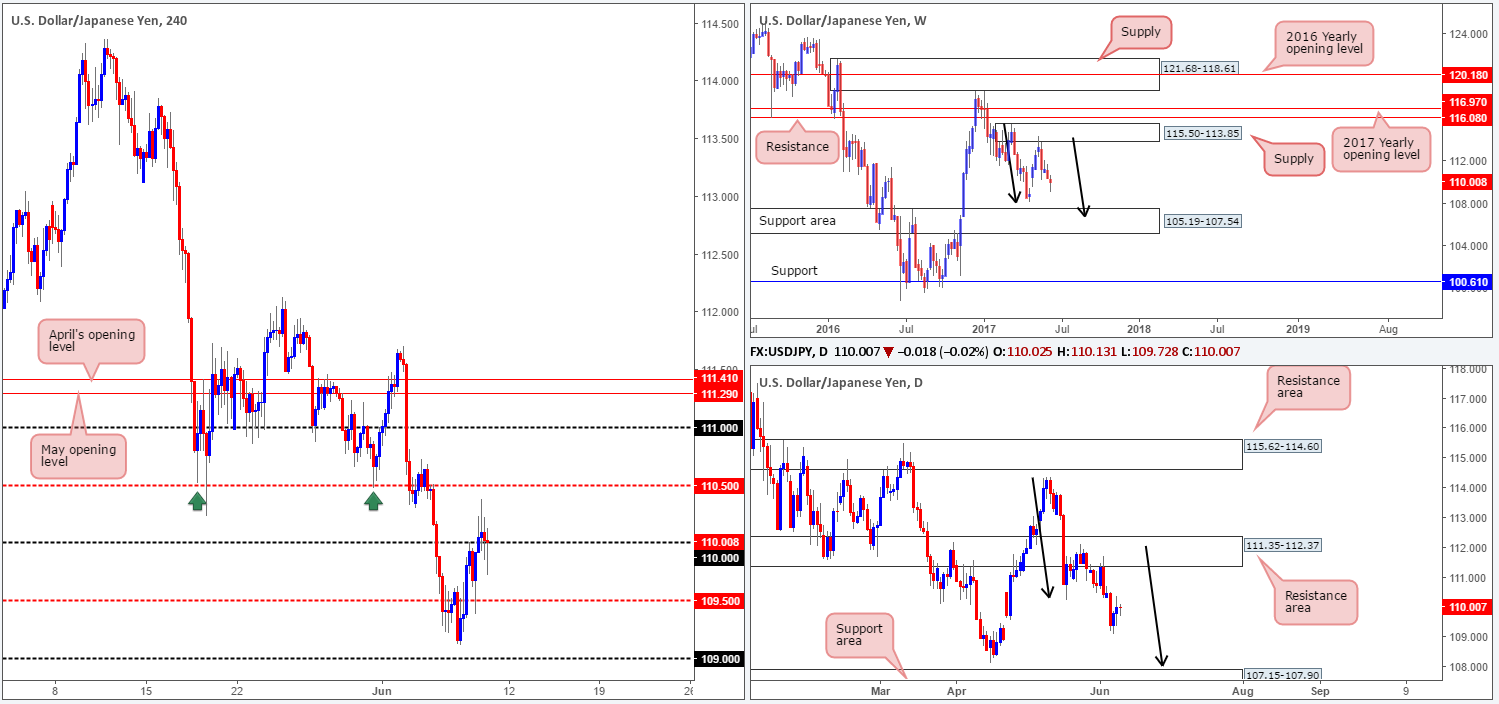
Task: Select the rightmost black arrow on weekly chart
Action: click(x=1079, y=176)
